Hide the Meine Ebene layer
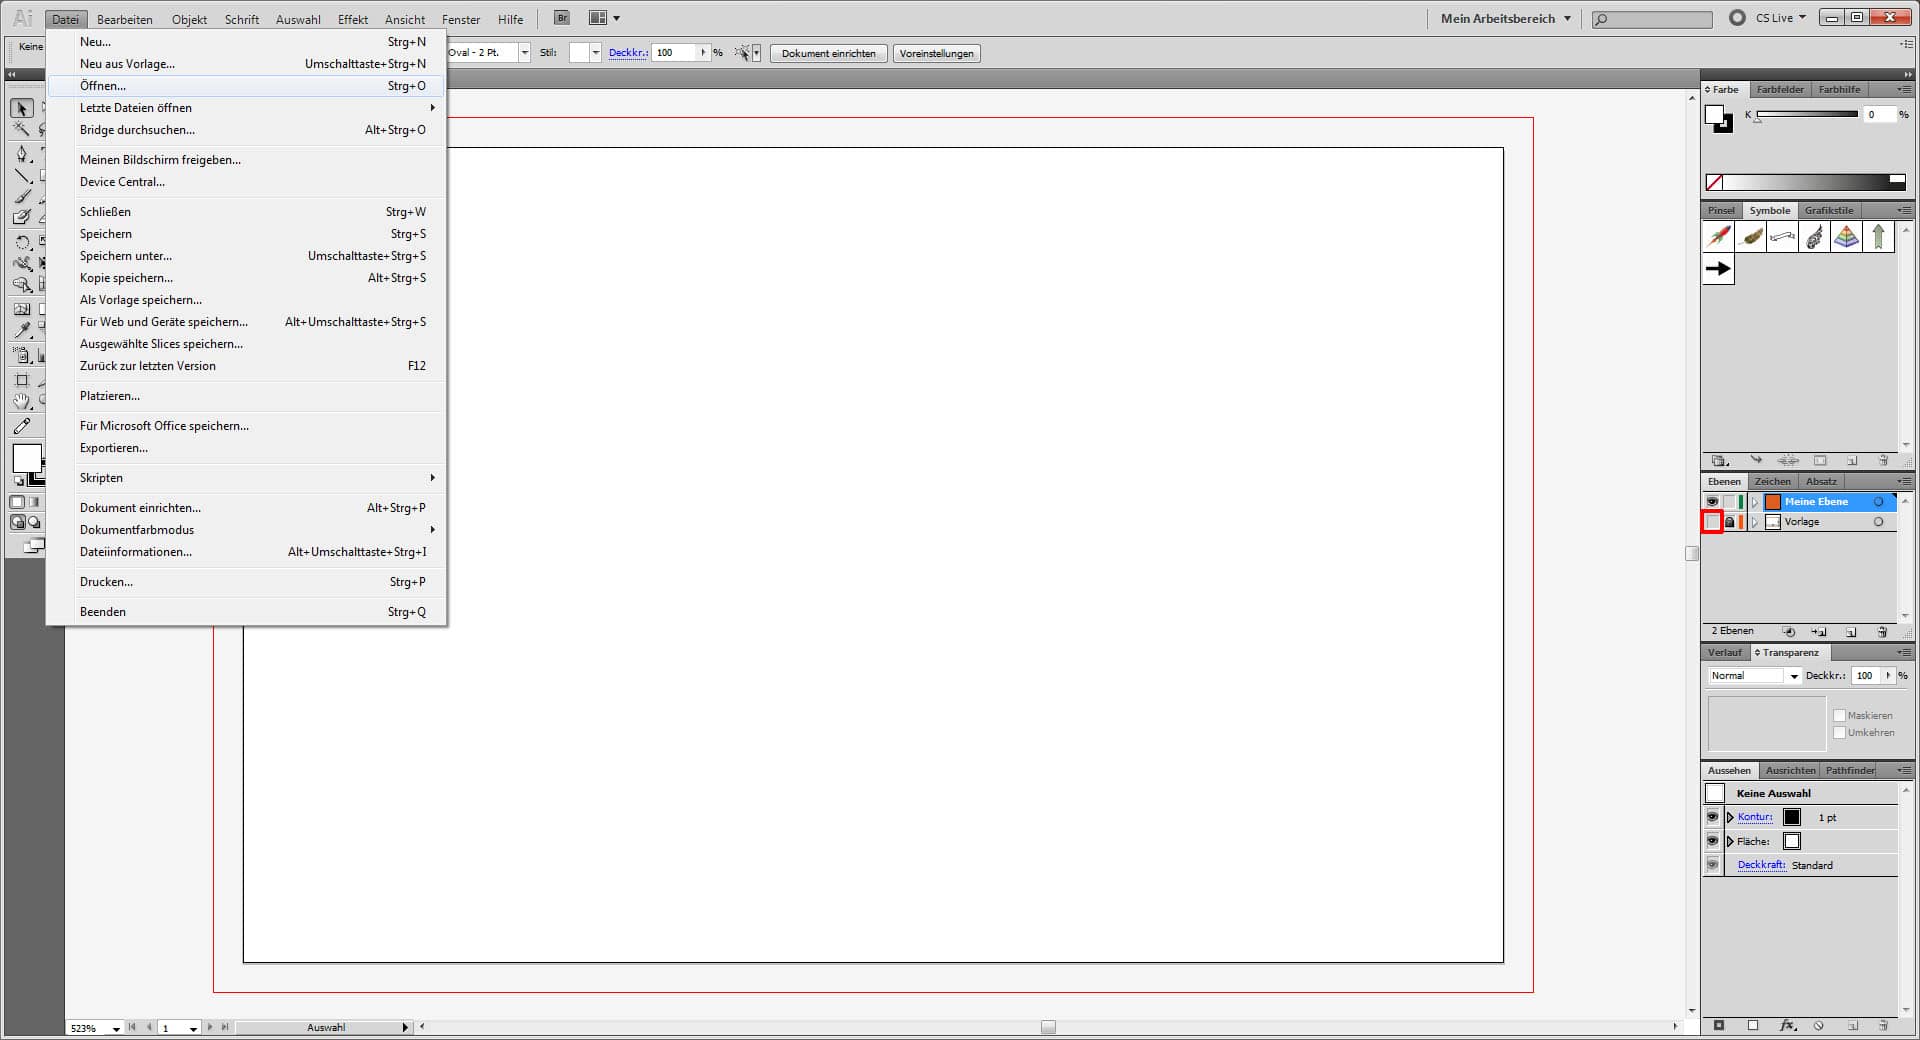 point(1712,501)
